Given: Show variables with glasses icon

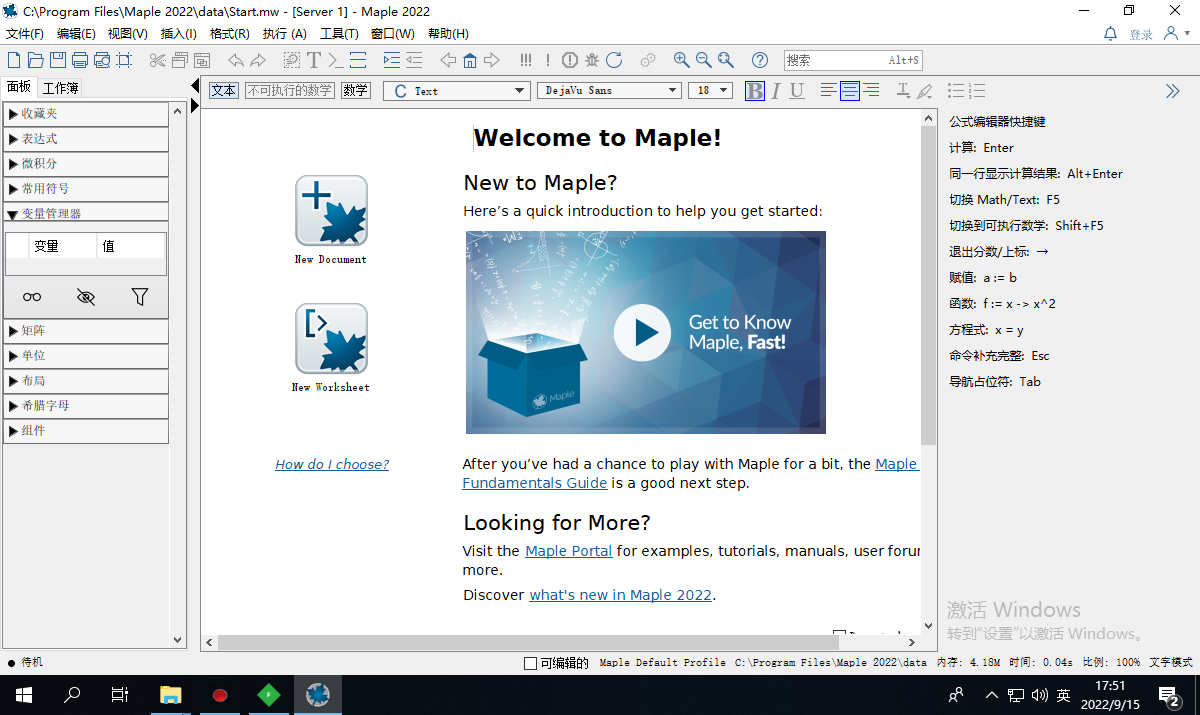Looking at the screenshot, I should pos(33,297).
